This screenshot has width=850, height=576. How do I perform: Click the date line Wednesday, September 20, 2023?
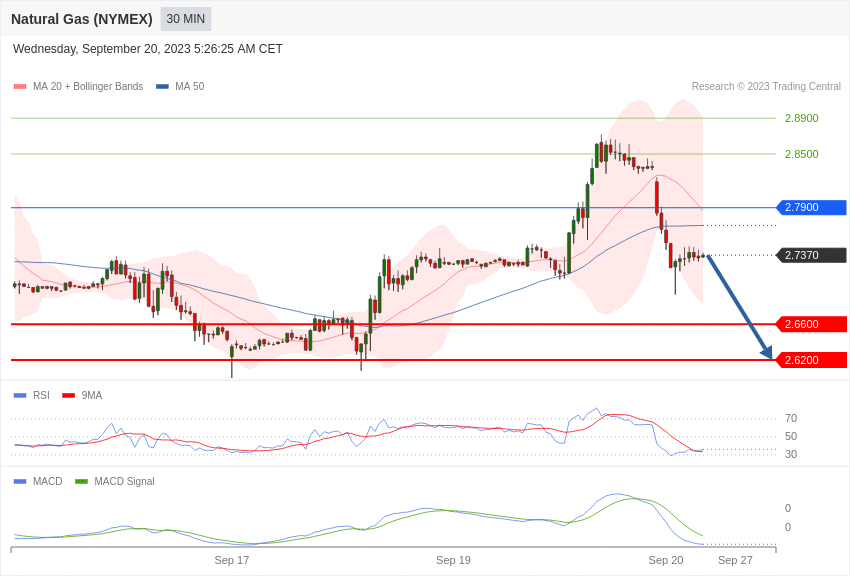(x=147, y=49)
